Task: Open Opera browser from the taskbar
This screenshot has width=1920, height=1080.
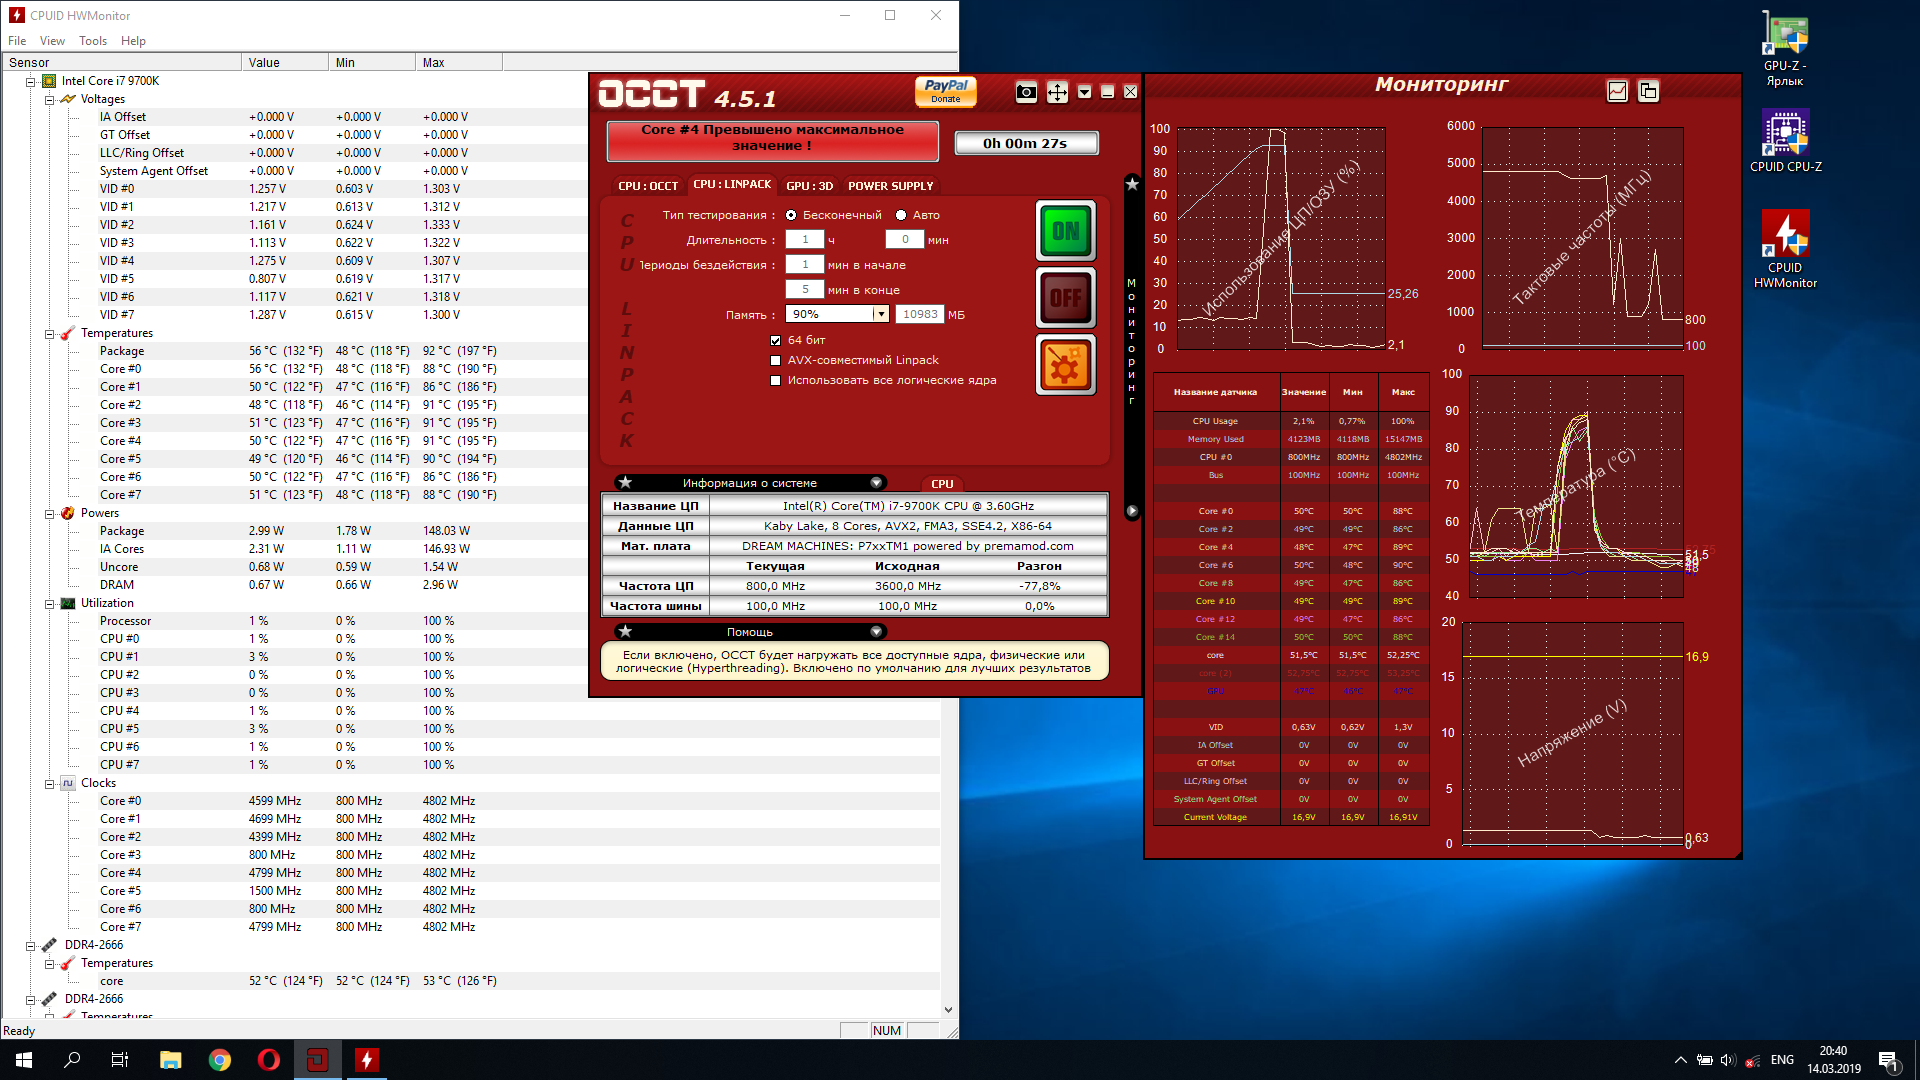Action: (x=268, y=1060)
